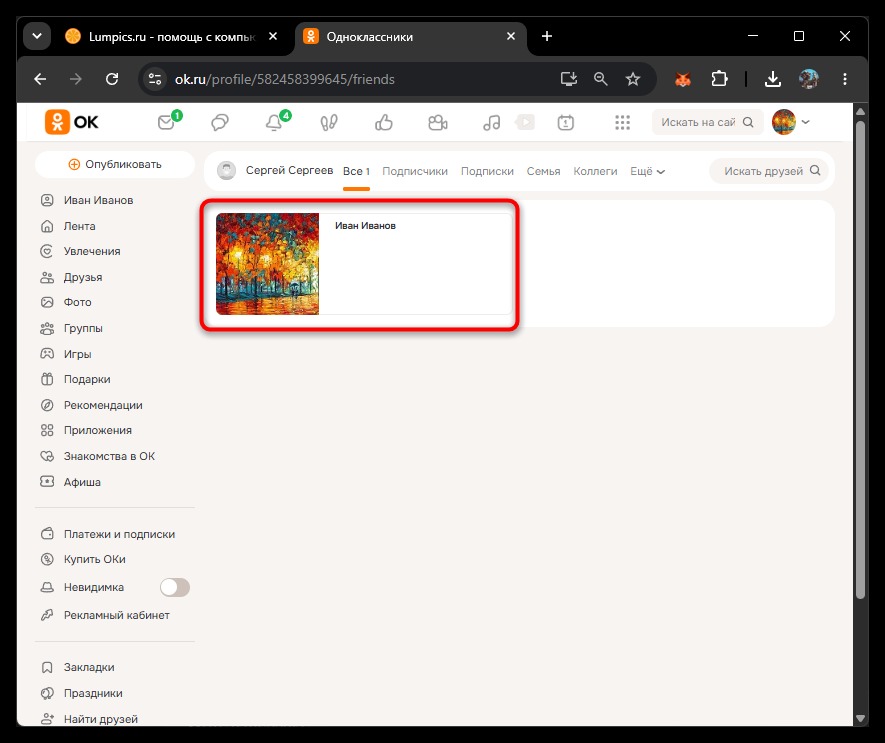
Task: Open the tab search dropdown arrow
Action: pos(37,36)
